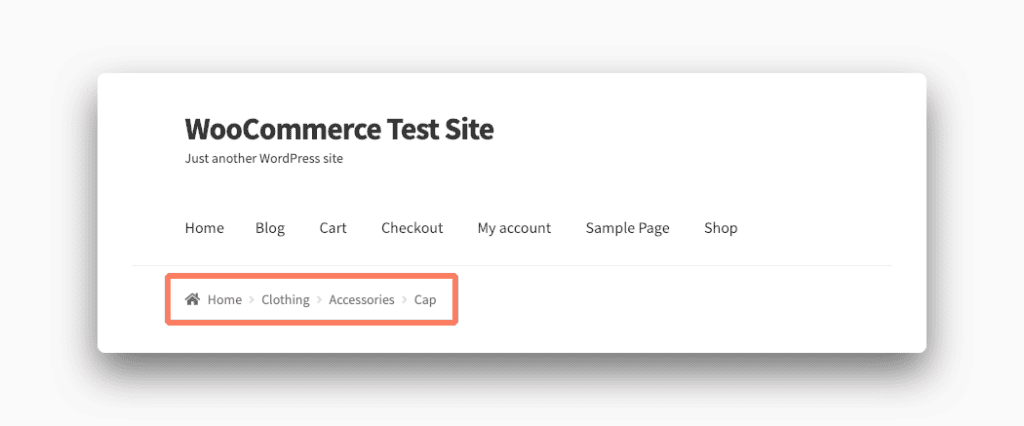This screenshot has width=1024, height=426.
Task: Go to Home in the navigation menu
Action: pyautogui.click(x=204, y=228)
